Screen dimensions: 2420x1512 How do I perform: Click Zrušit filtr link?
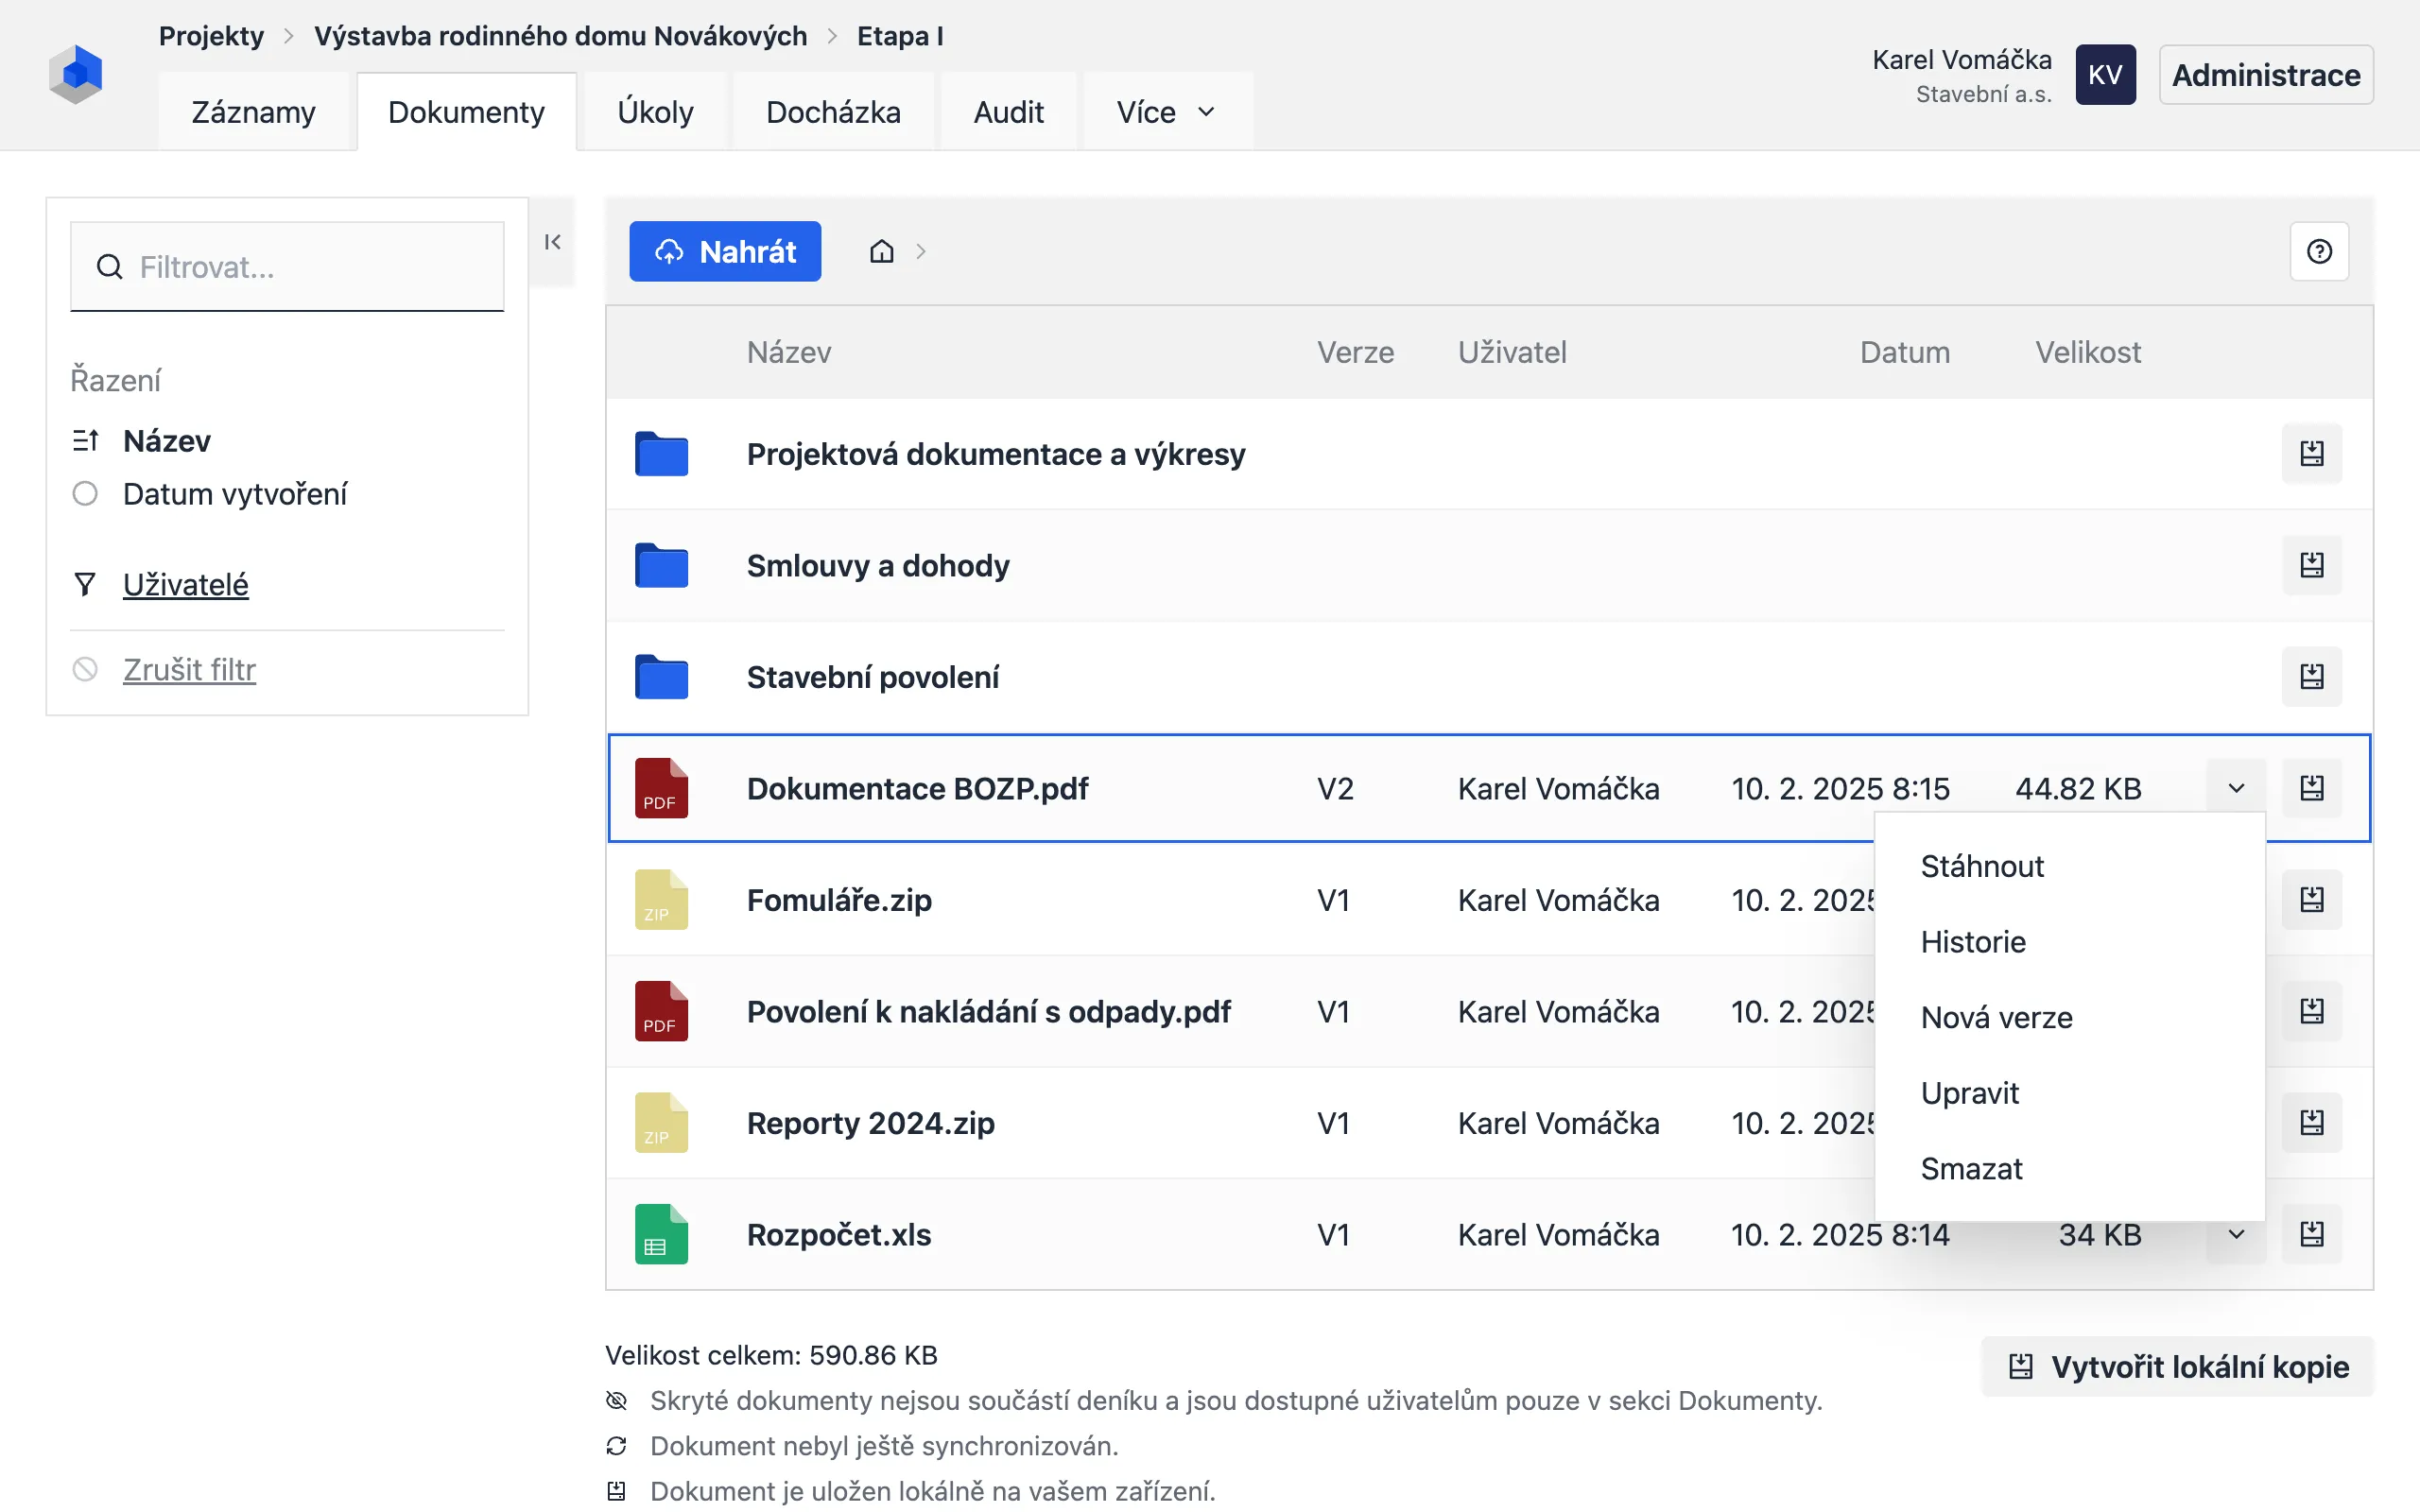pos(189,669)
